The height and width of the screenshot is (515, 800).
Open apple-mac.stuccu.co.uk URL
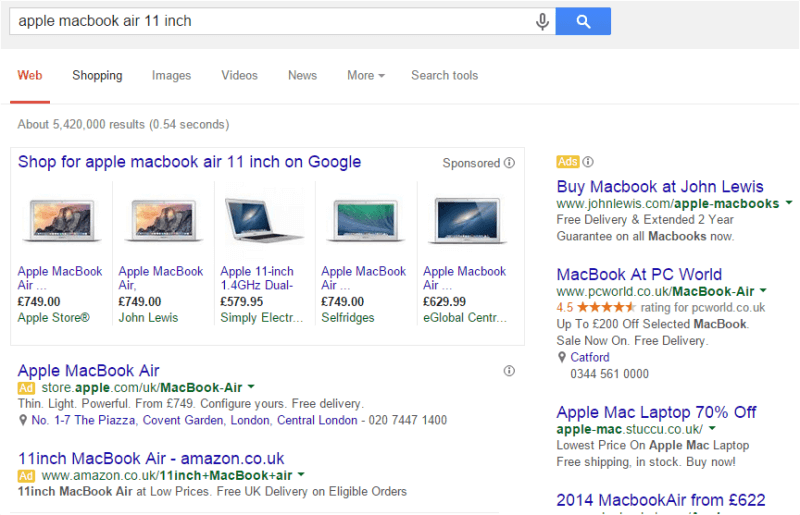click(x=630, y=429)
